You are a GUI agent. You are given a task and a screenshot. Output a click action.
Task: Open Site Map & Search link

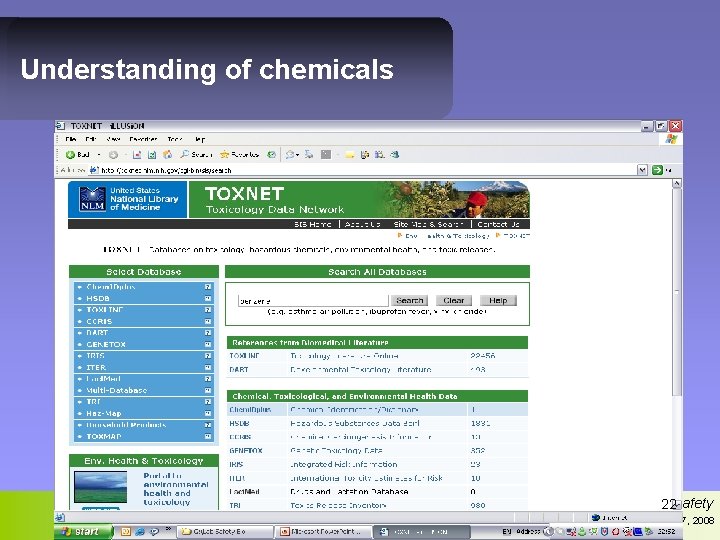click(x=428, y=224)
